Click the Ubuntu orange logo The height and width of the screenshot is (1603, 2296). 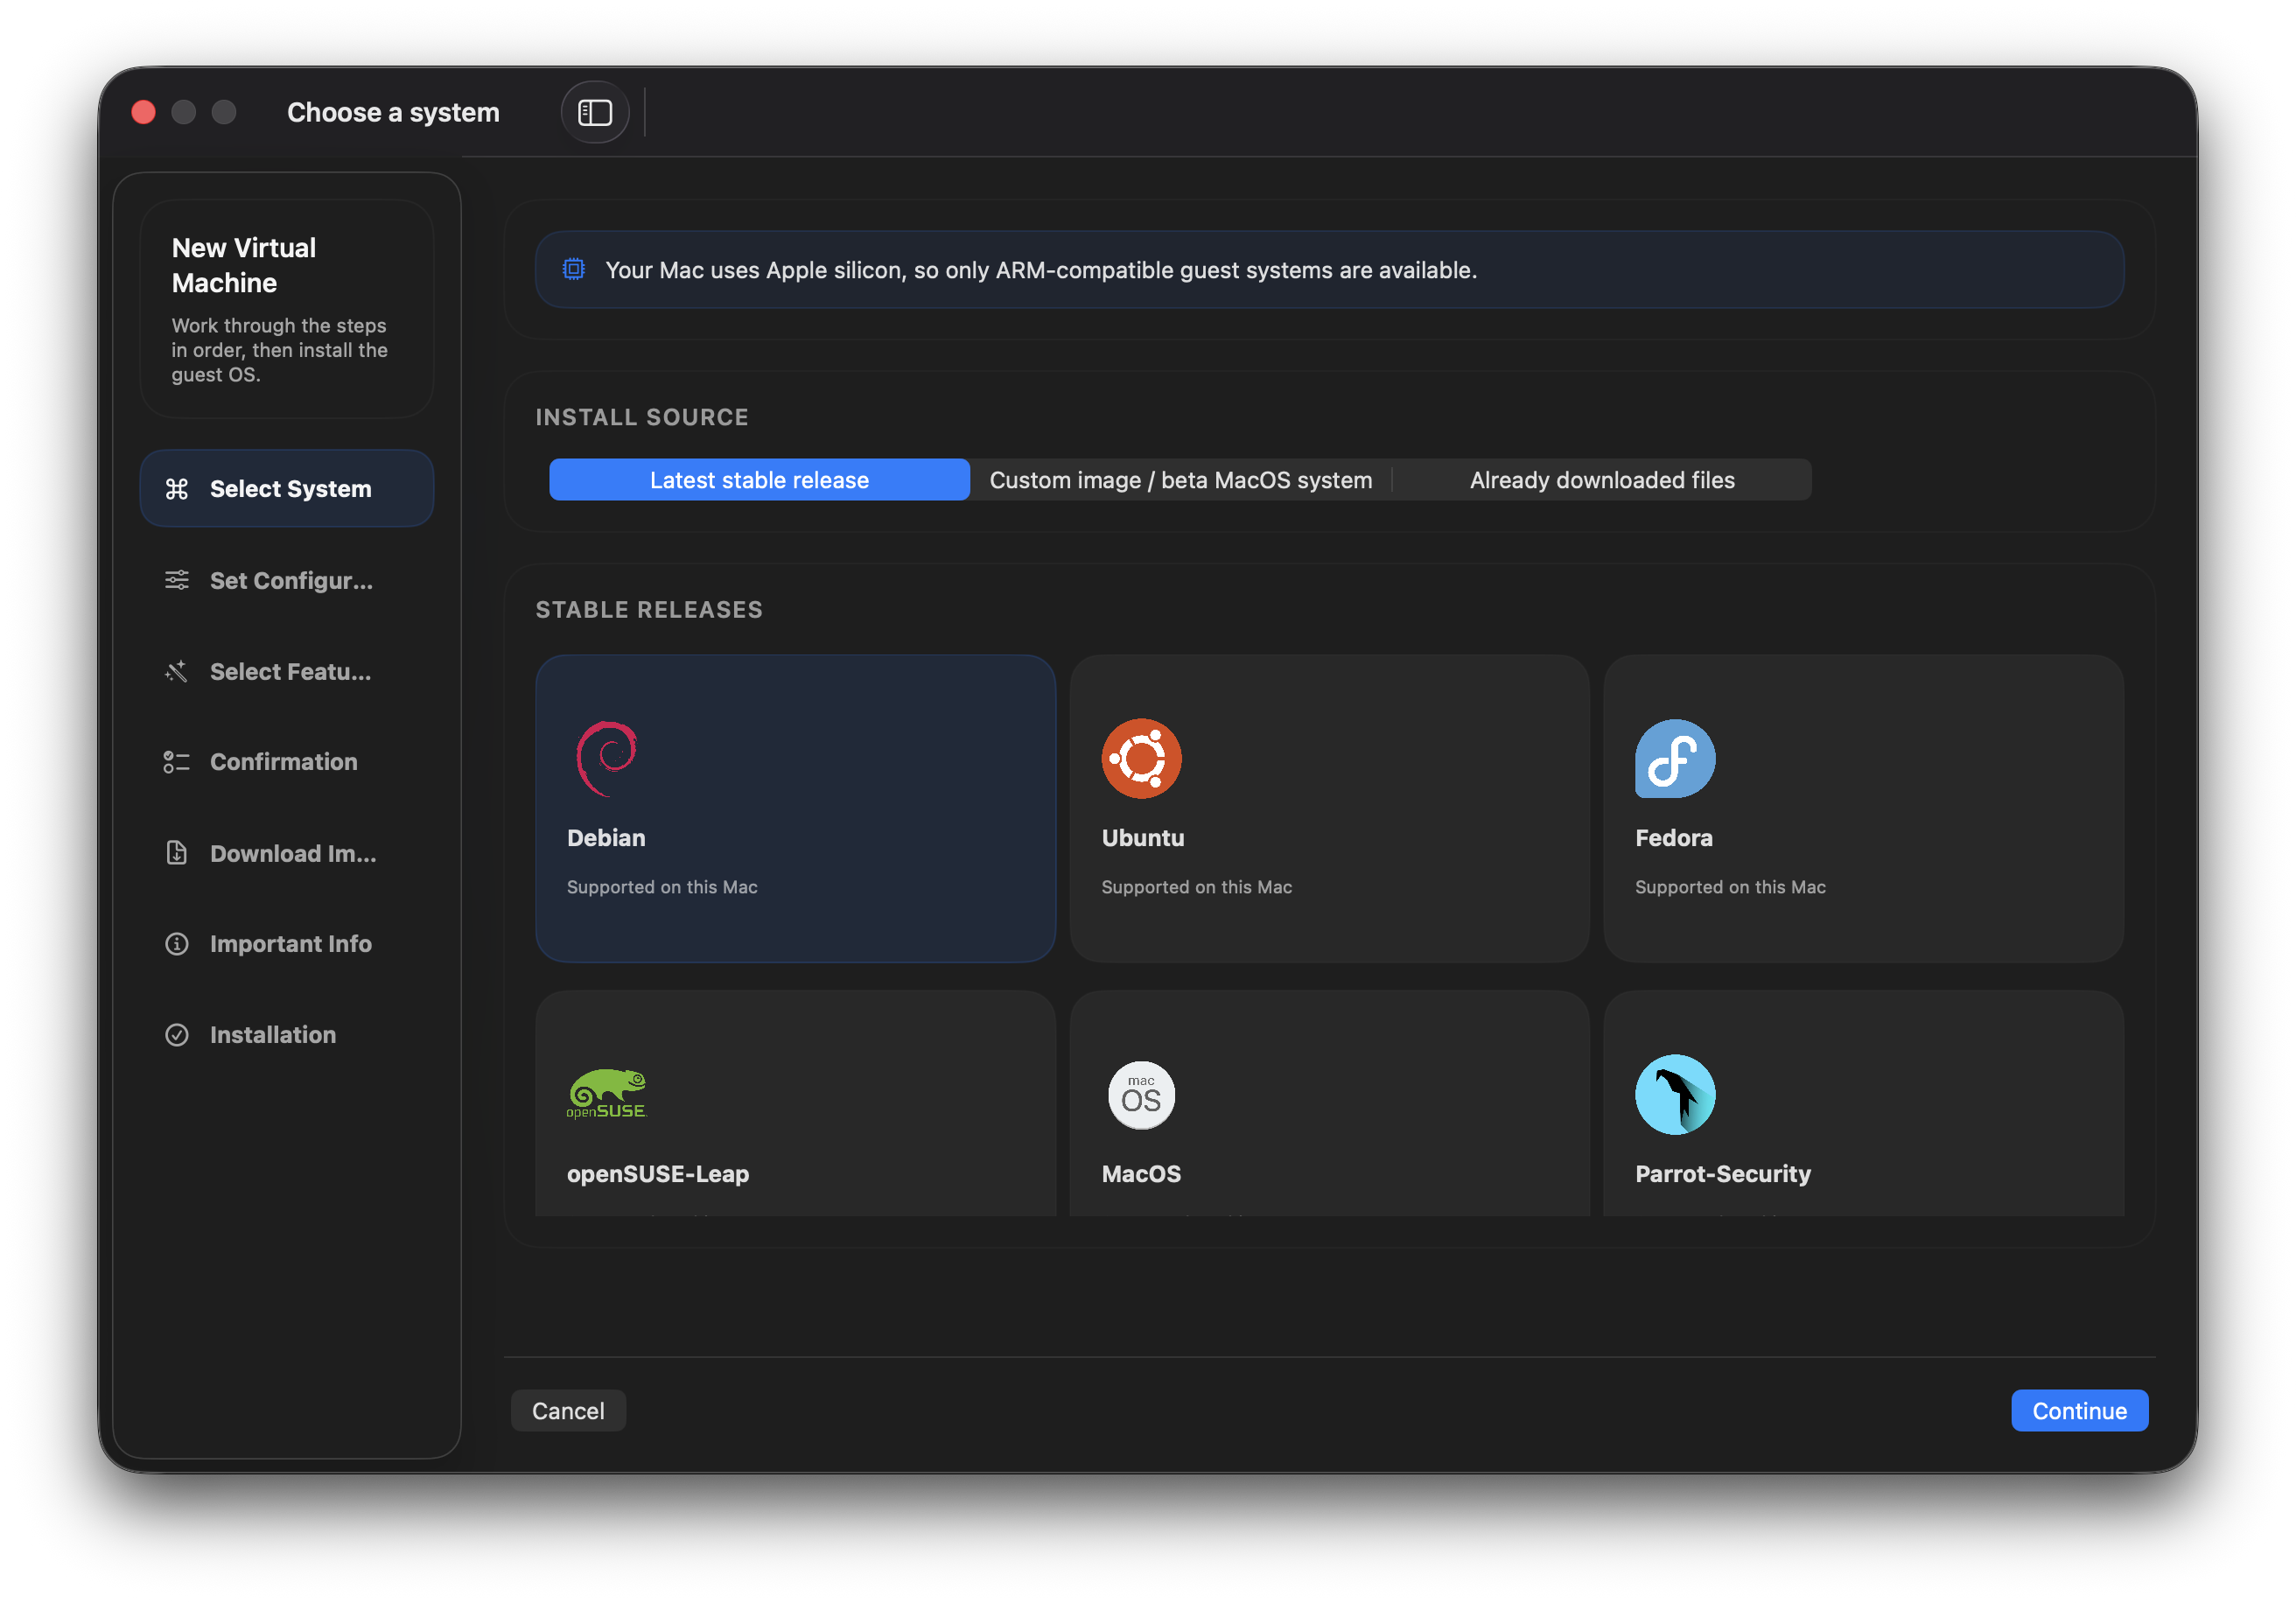click(x=1141, y=758)
